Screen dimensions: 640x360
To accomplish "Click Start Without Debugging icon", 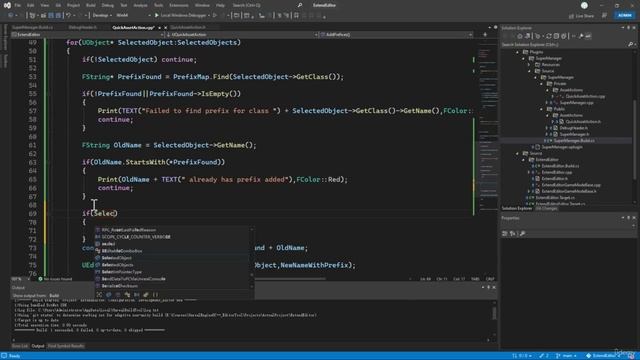I will pos(215,16).
